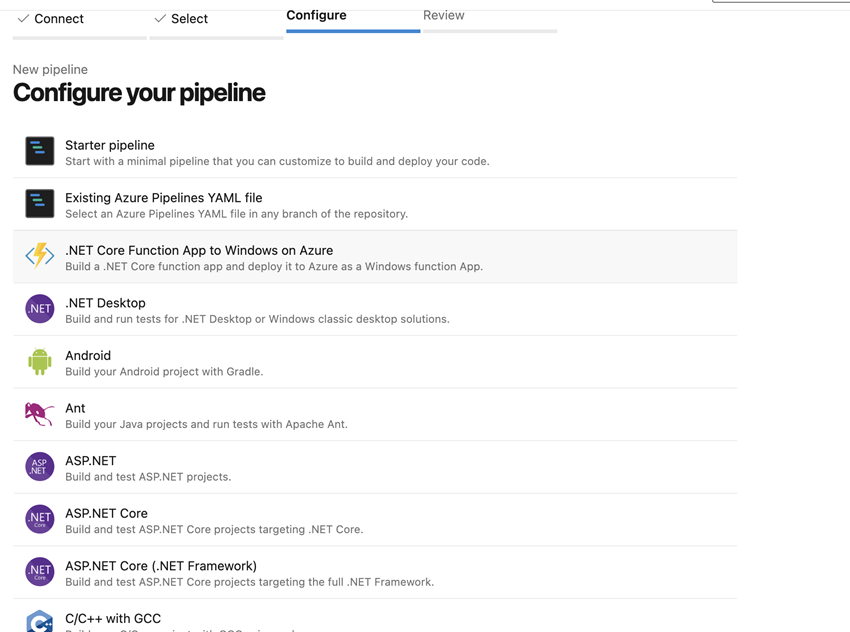Click the Existing Azure Pipelines YAML file icon

[x=39, y=203]
